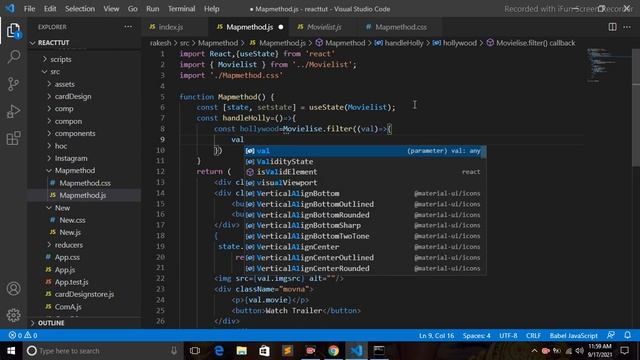This screenshot has height=360, width=640.
Task: Switch to the Movielist.js tab
Action: click(324, 27)
